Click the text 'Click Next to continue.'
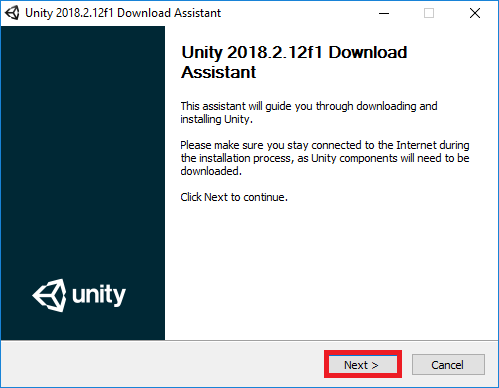Screen dimensions: 499x388 pos(234,197)
